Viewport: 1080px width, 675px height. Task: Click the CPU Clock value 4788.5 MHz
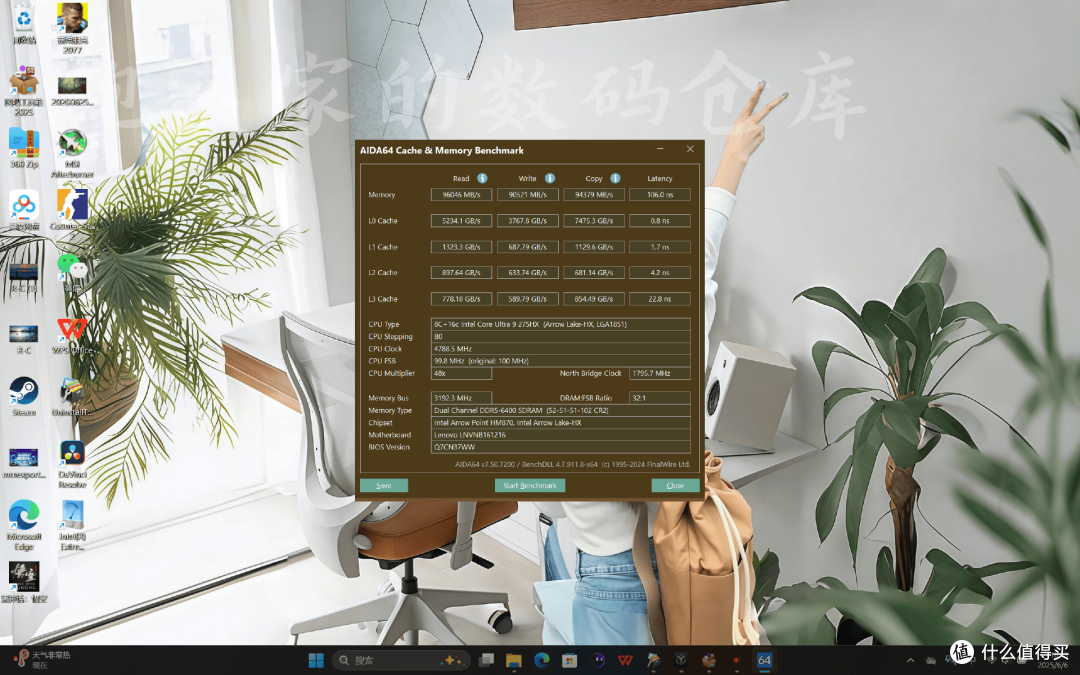point(561,349)
